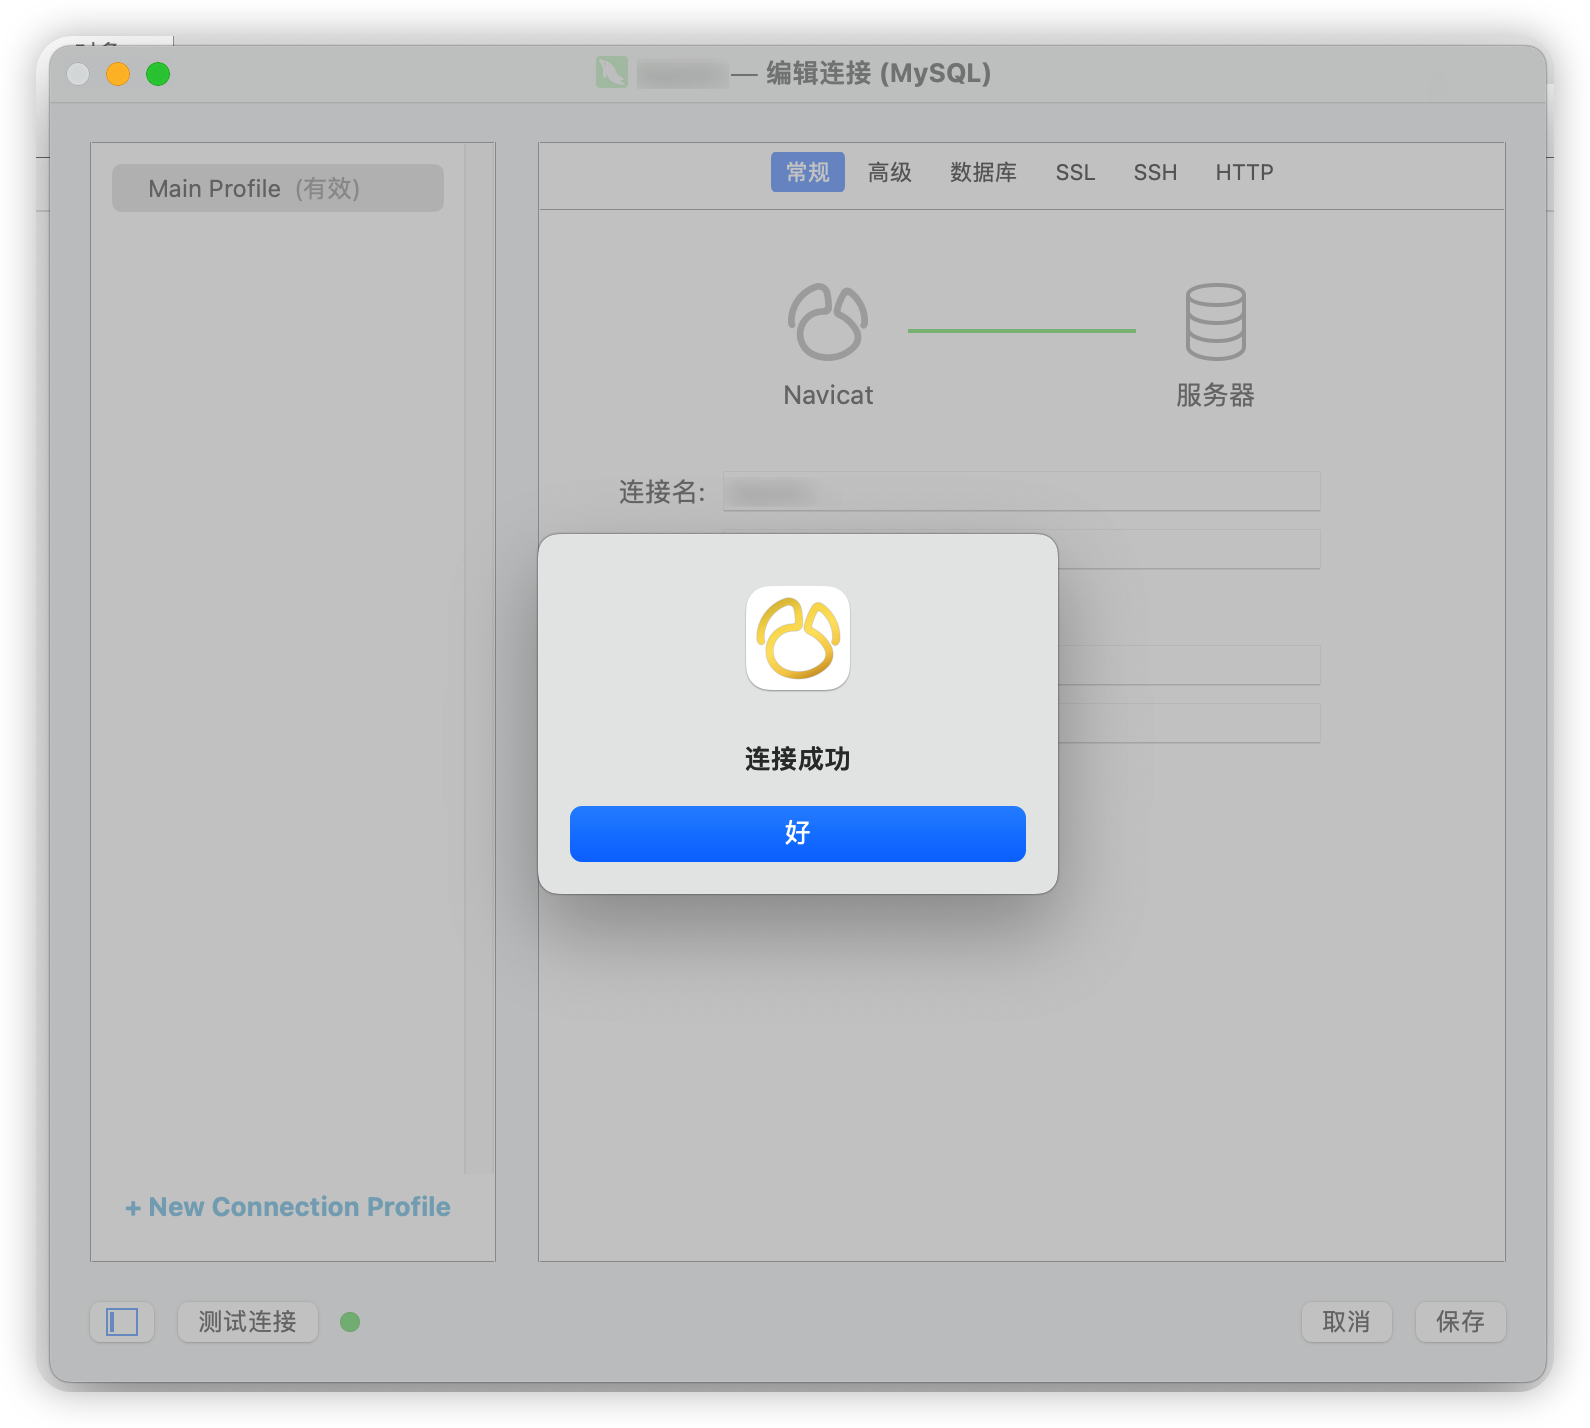Click the 服务器 database icon
The image size is (1590, 1428).
point(1215,322)
